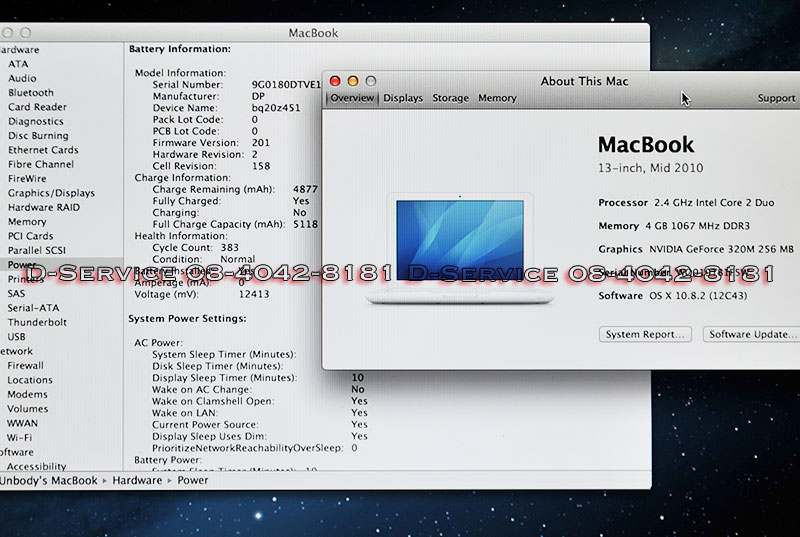Viewport: 800px width, 537px height.
Task: Select Thunderbolt in the sidebar
Action: click(x=37, y=322)
